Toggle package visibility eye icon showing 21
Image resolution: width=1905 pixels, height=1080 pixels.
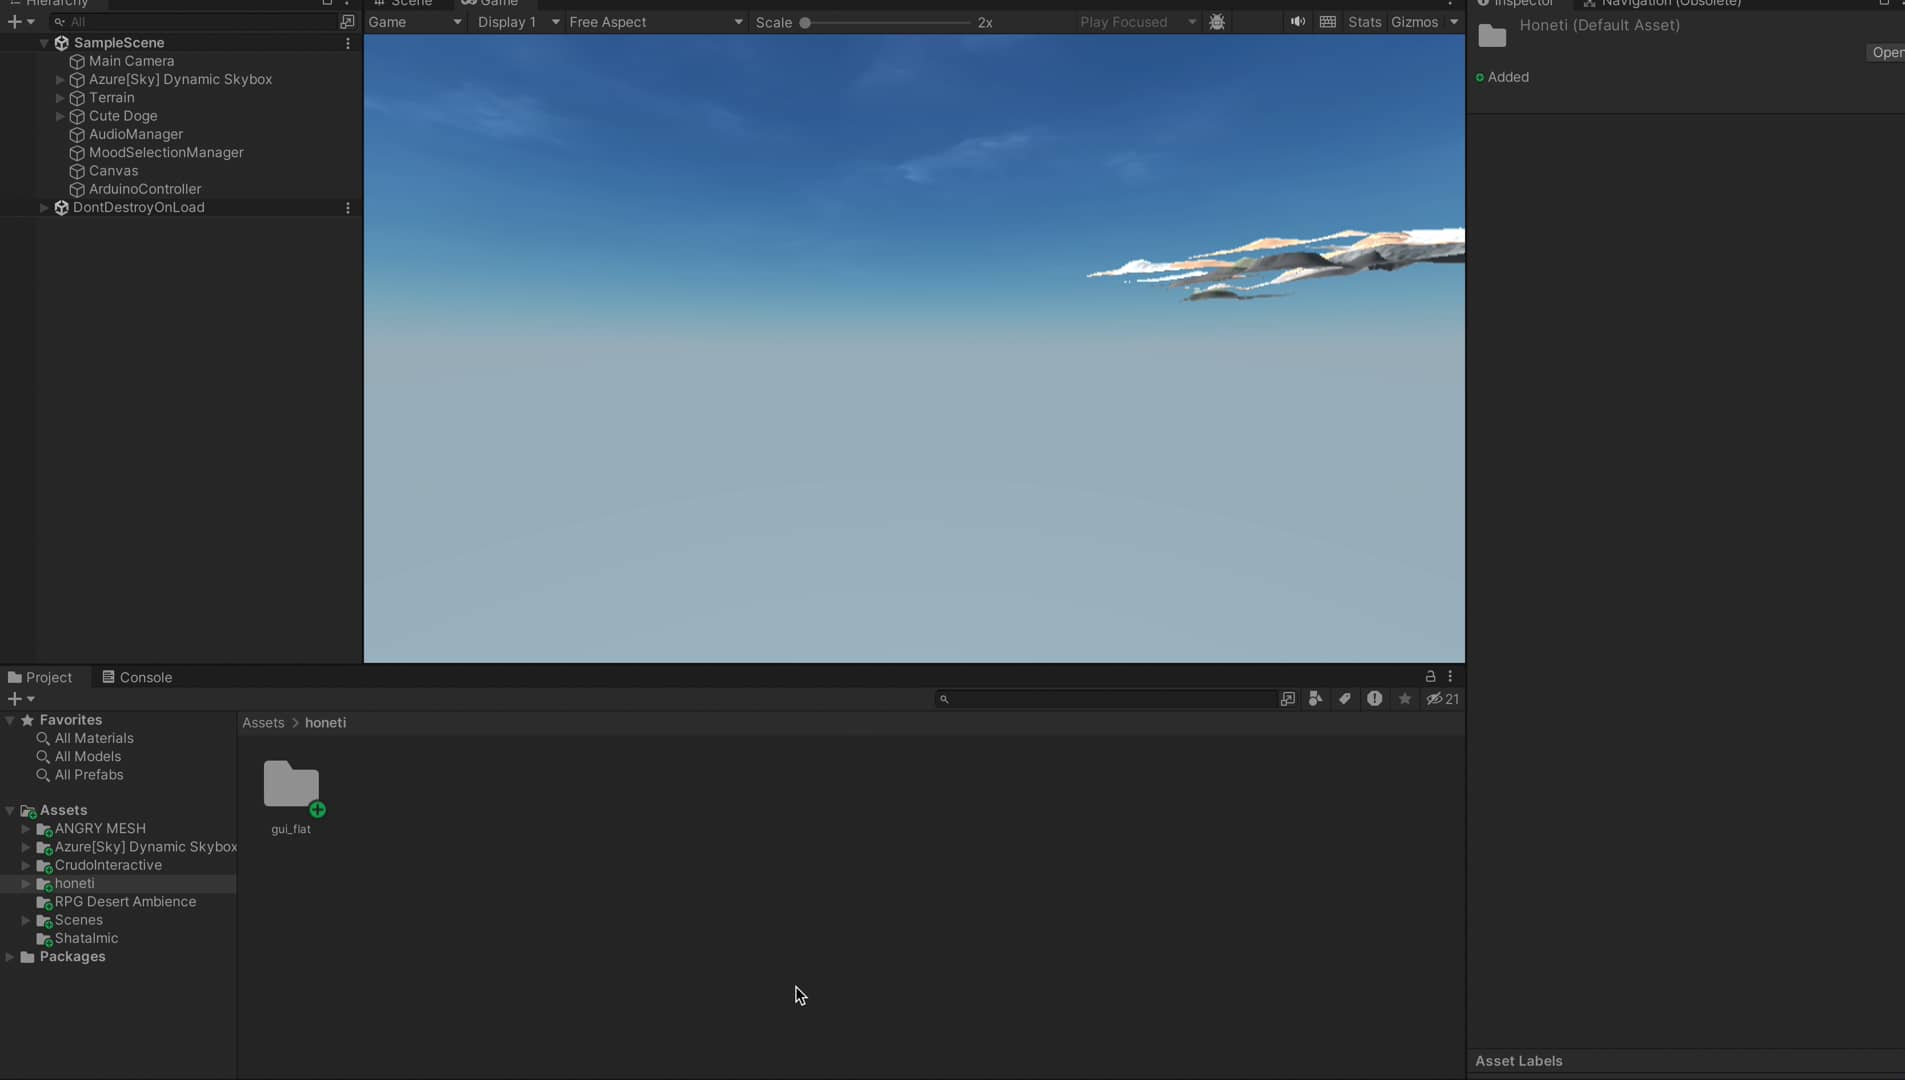pyautogui.click(x=1441, y=699)
